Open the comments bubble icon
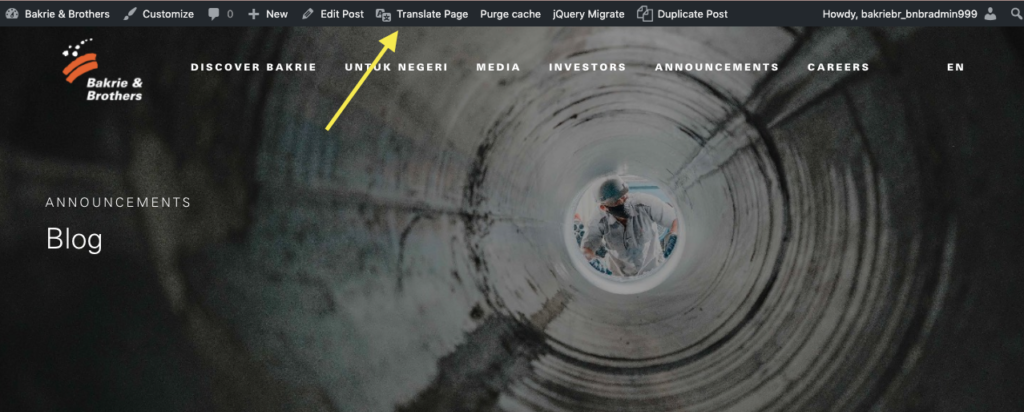The height and width of the screenshot is (412, 1024). click(214, 14)
